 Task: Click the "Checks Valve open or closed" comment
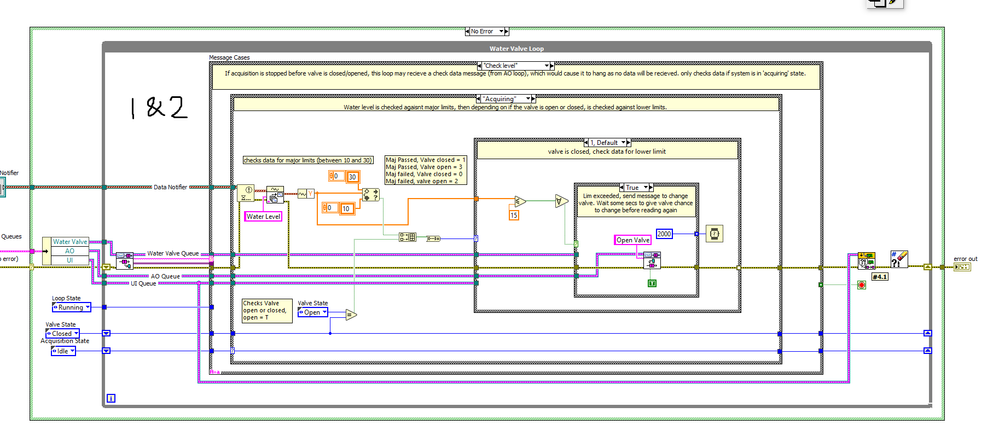[267, 311]
